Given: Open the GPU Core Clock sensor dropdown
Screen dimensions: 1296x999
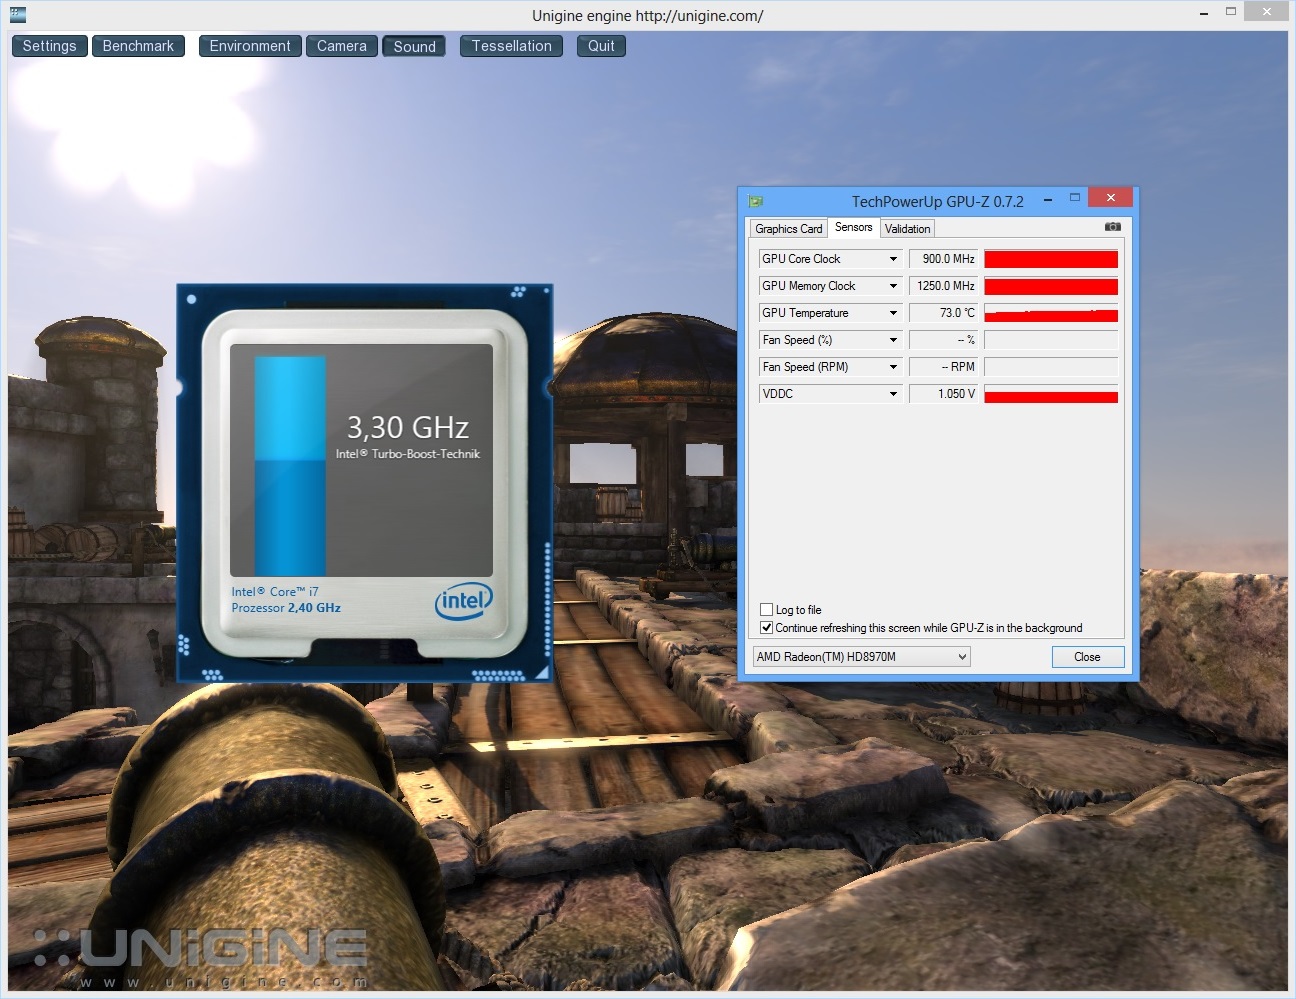Looking at the screenshot, I should pyautogui.click(x=893, y=259).
